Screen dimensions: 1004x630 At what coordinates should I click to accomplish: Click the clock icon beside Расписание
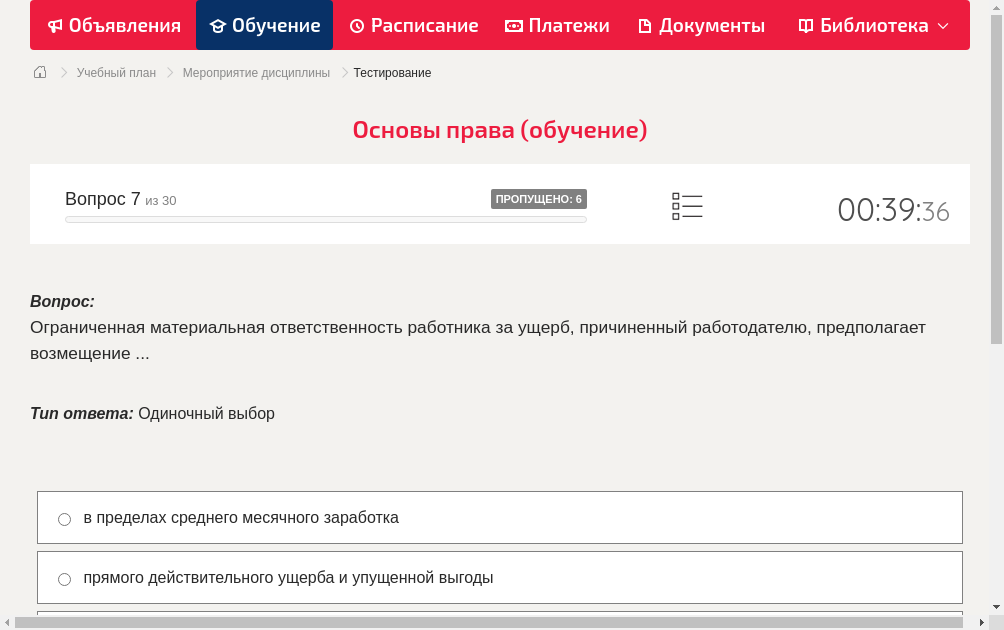click(356, 25)
